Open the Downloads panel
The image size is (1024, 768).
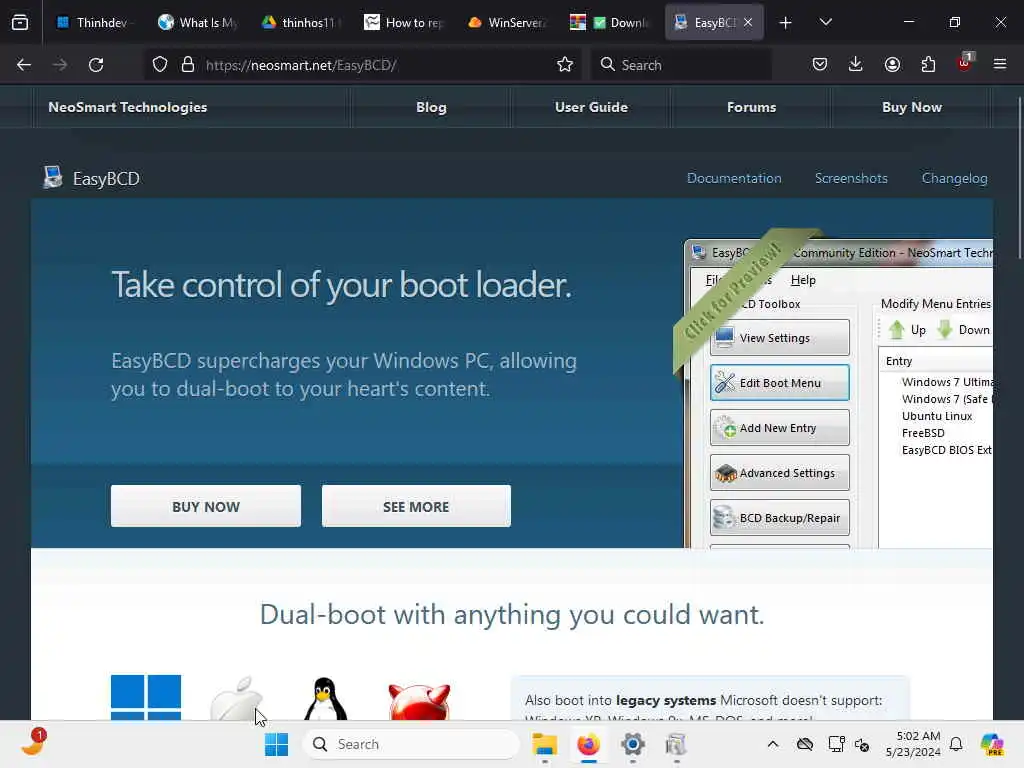(856, 65)
